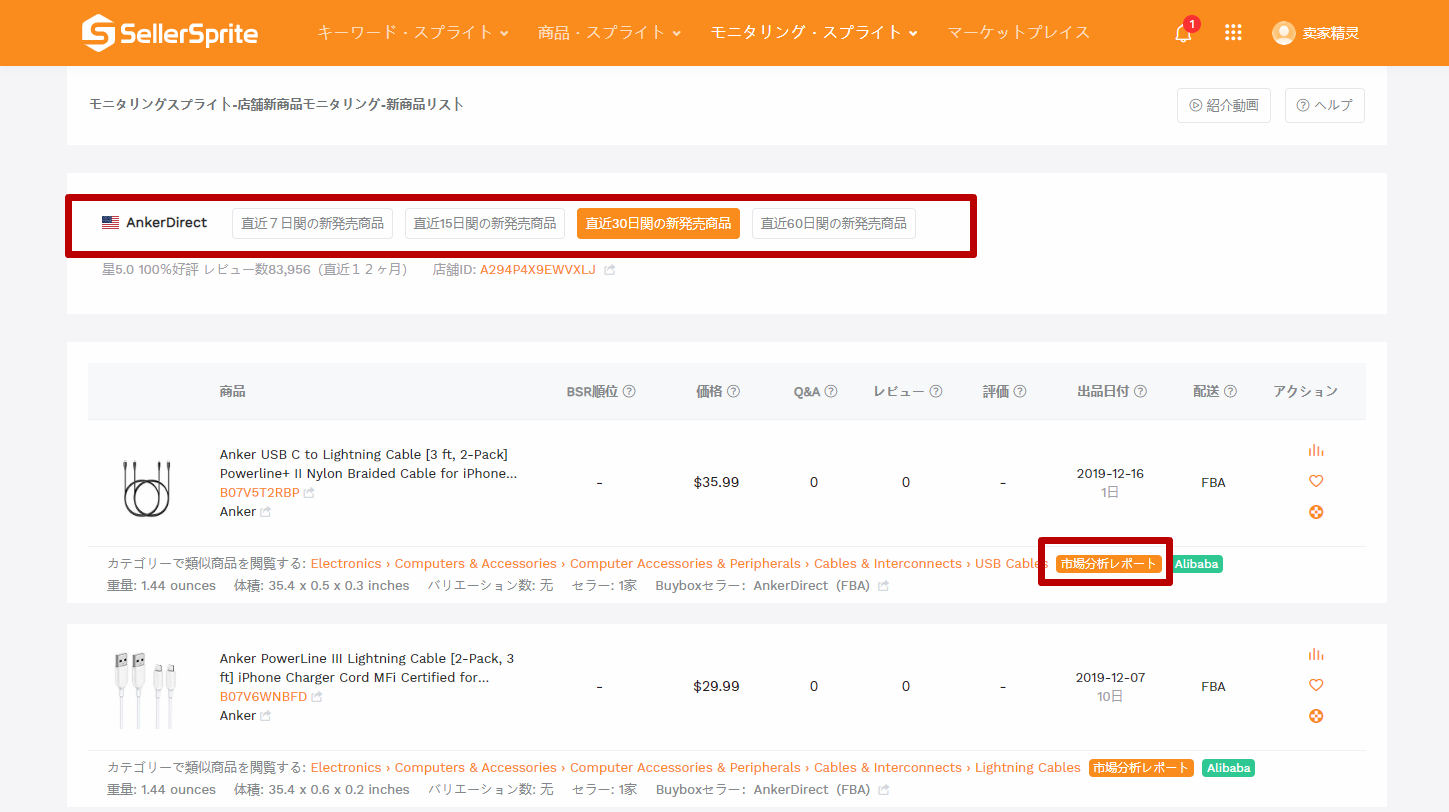Open link icon beside second Anker brand

[x=265, y=716]
